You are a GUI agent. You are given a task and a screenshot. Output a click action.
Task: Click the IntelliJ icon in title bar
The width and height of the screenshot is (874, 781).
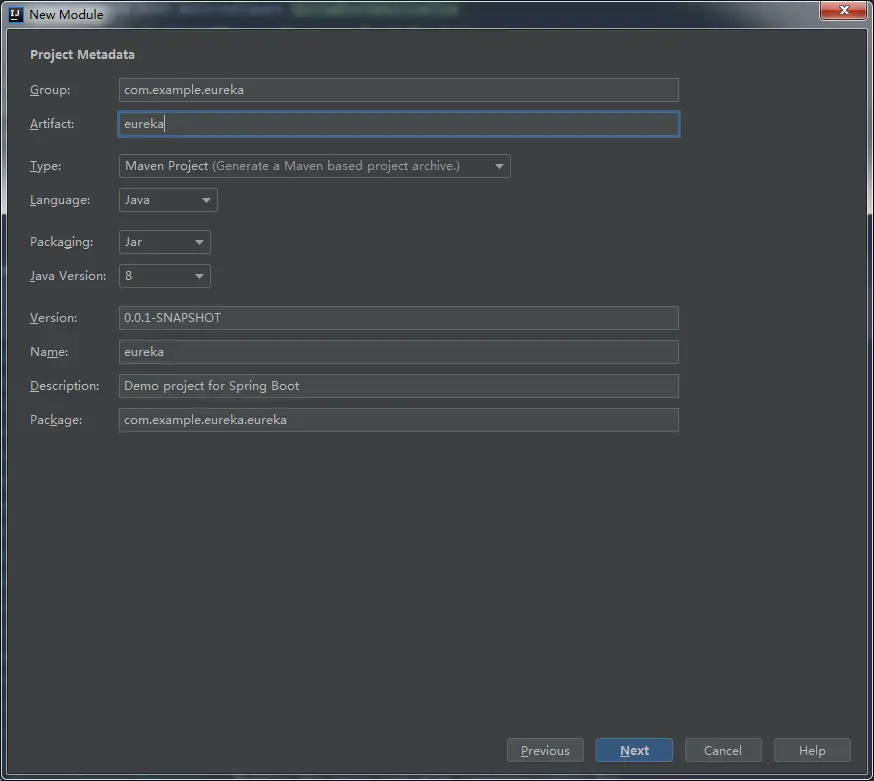click(x=16, y=14)
